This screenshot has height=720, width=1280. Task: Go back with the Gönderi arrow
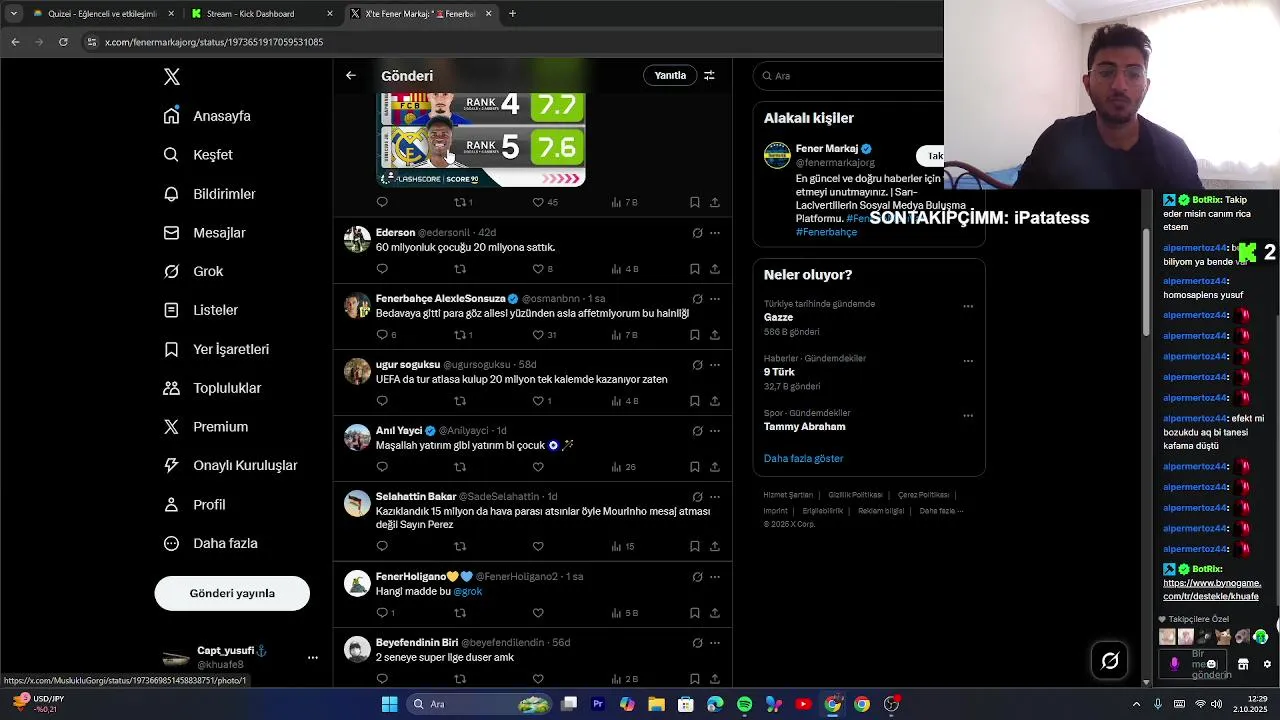[x=351, y=75]
